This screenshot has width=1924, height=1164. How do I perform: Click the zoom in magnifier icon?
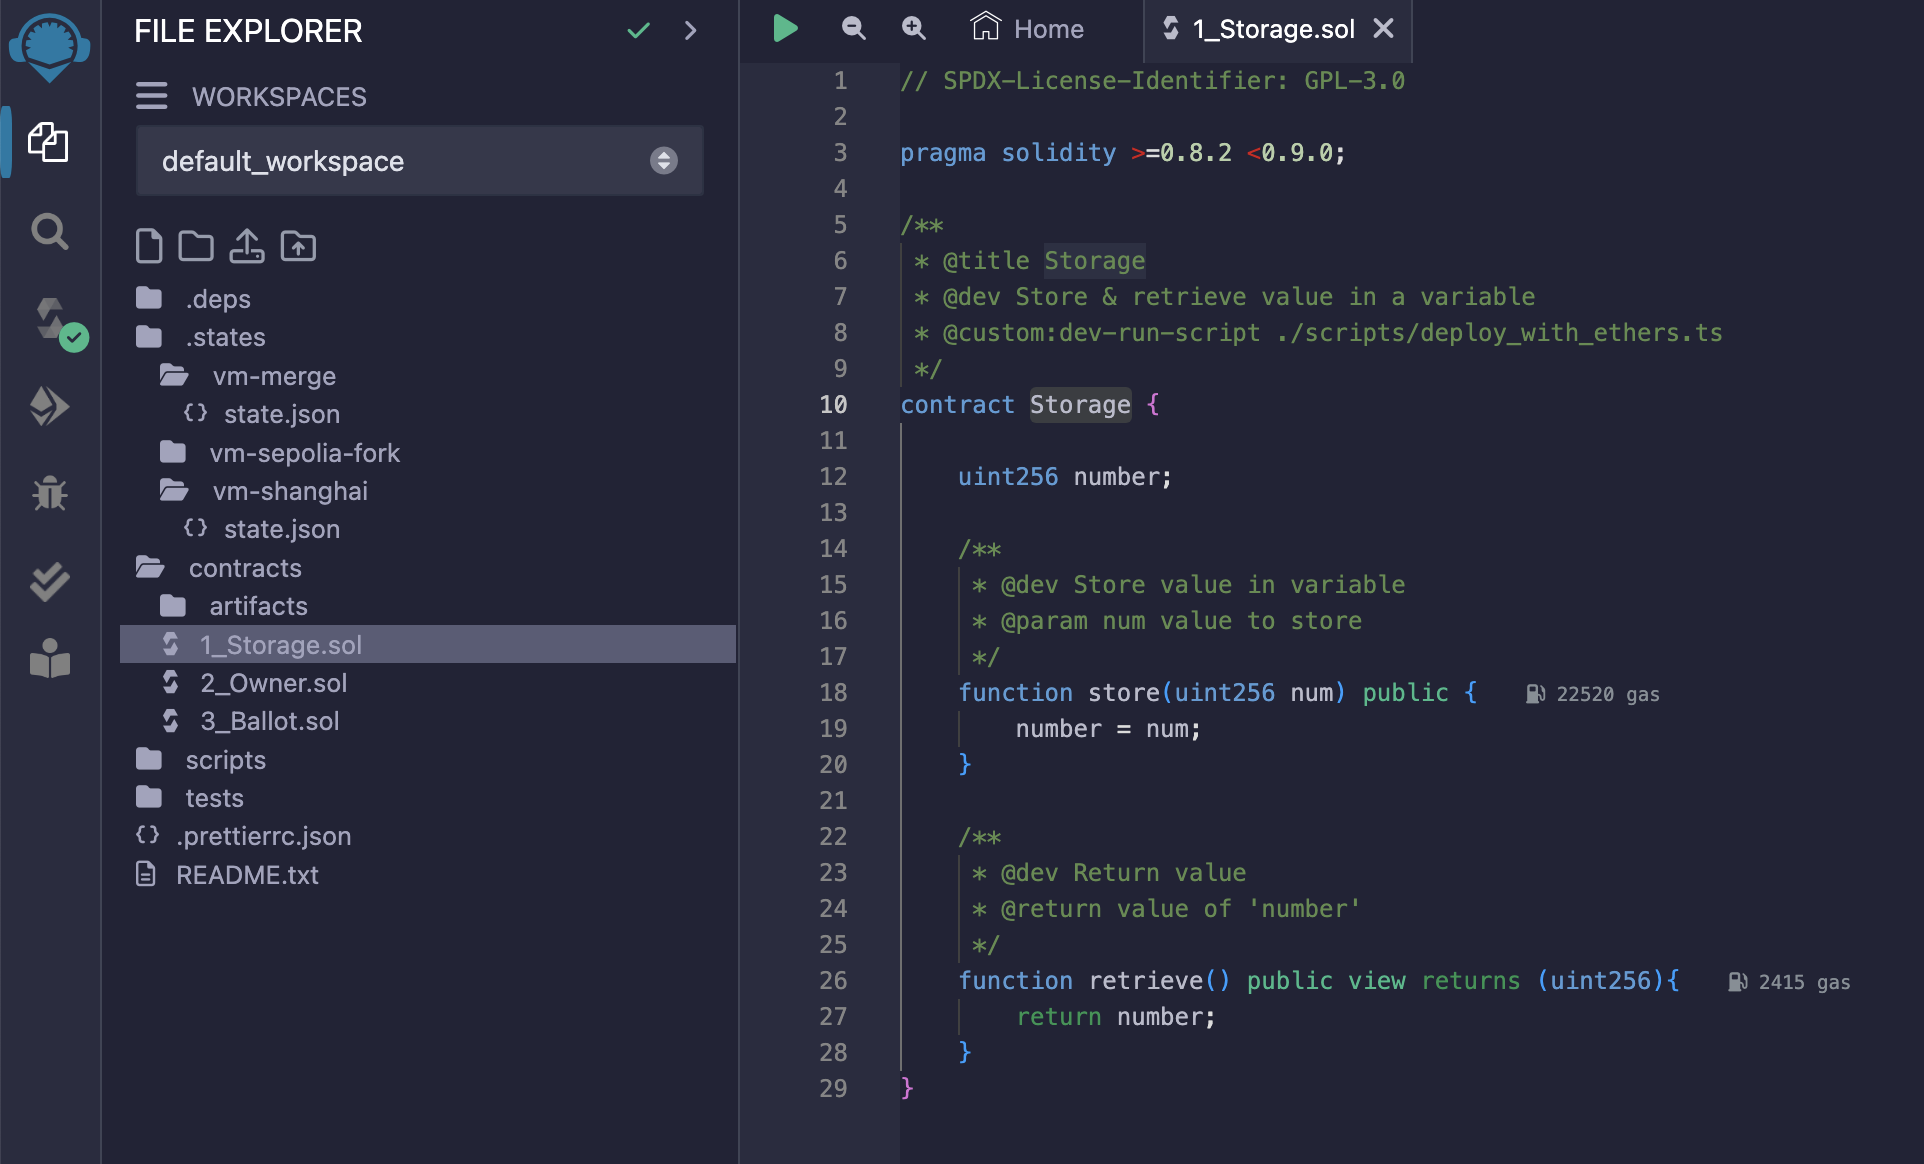[x=913, y=29]
